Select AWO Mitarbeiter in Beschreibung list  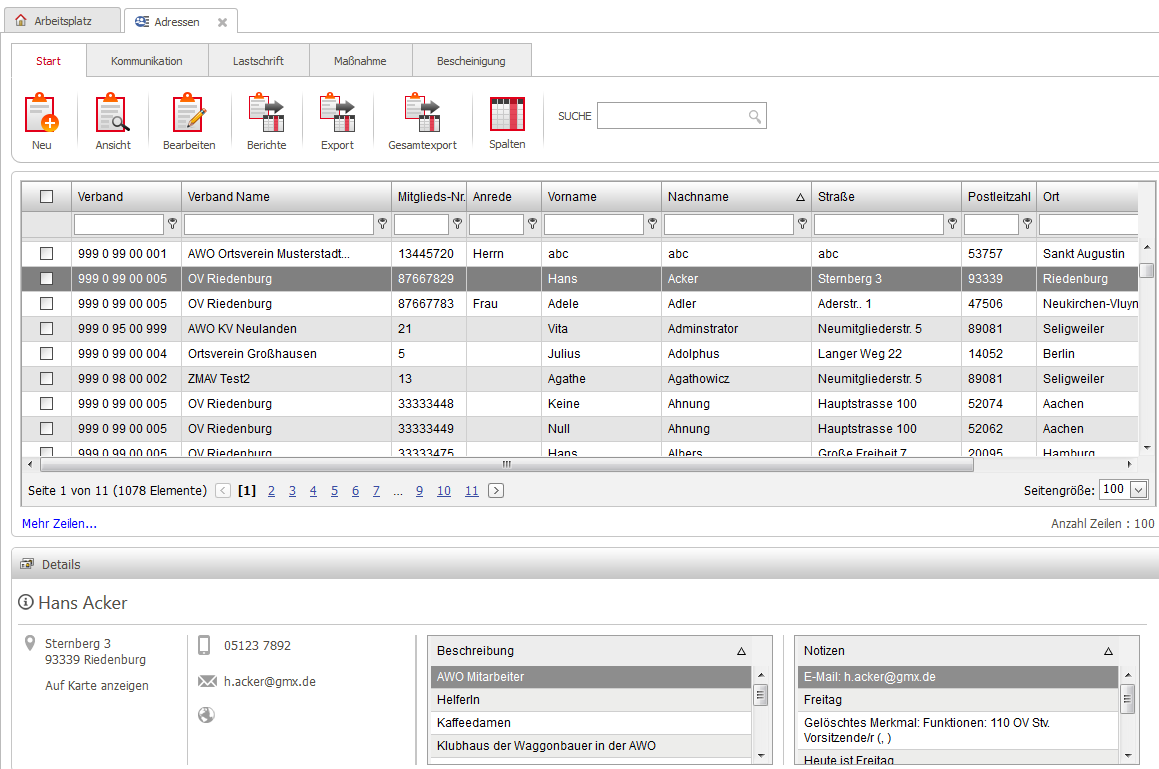tap(591, 677)
